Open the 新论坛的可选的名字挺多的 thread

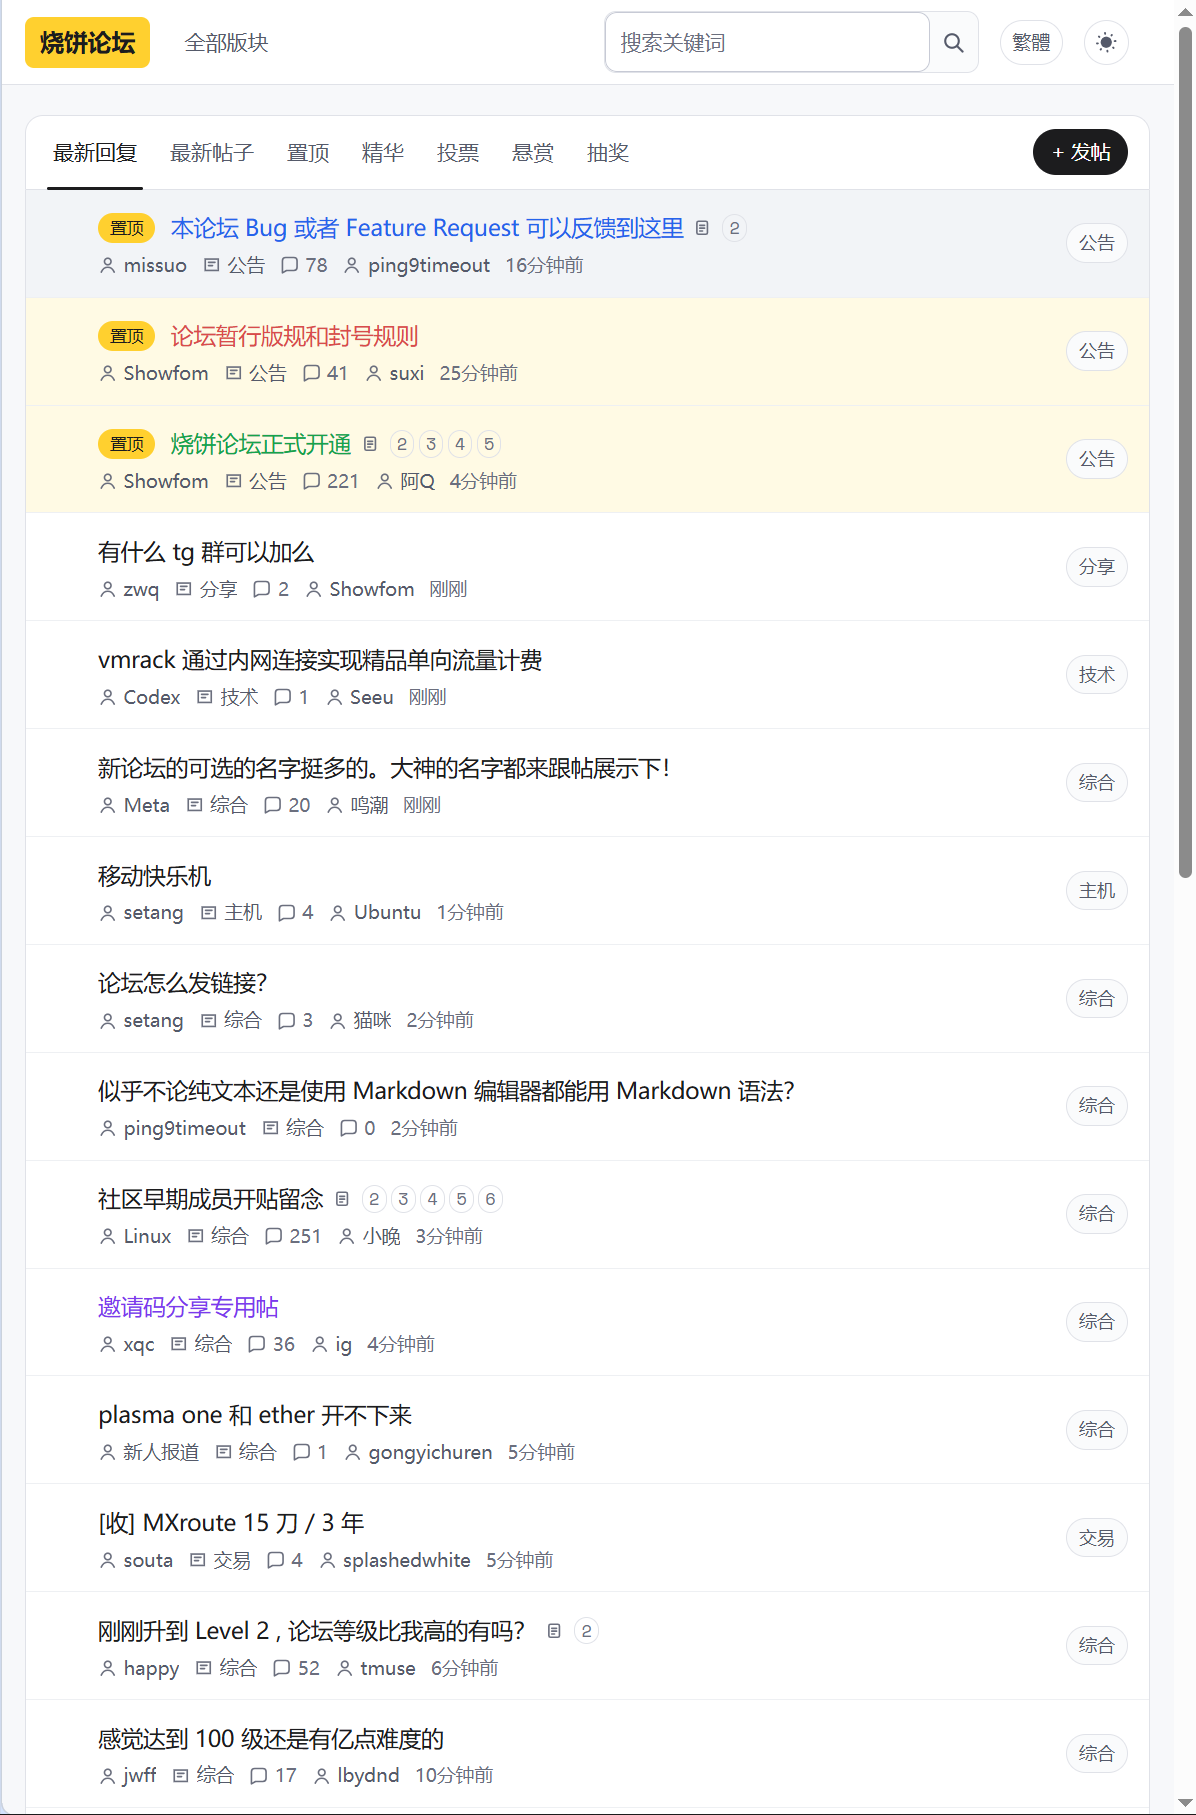[x=384, y=768]
